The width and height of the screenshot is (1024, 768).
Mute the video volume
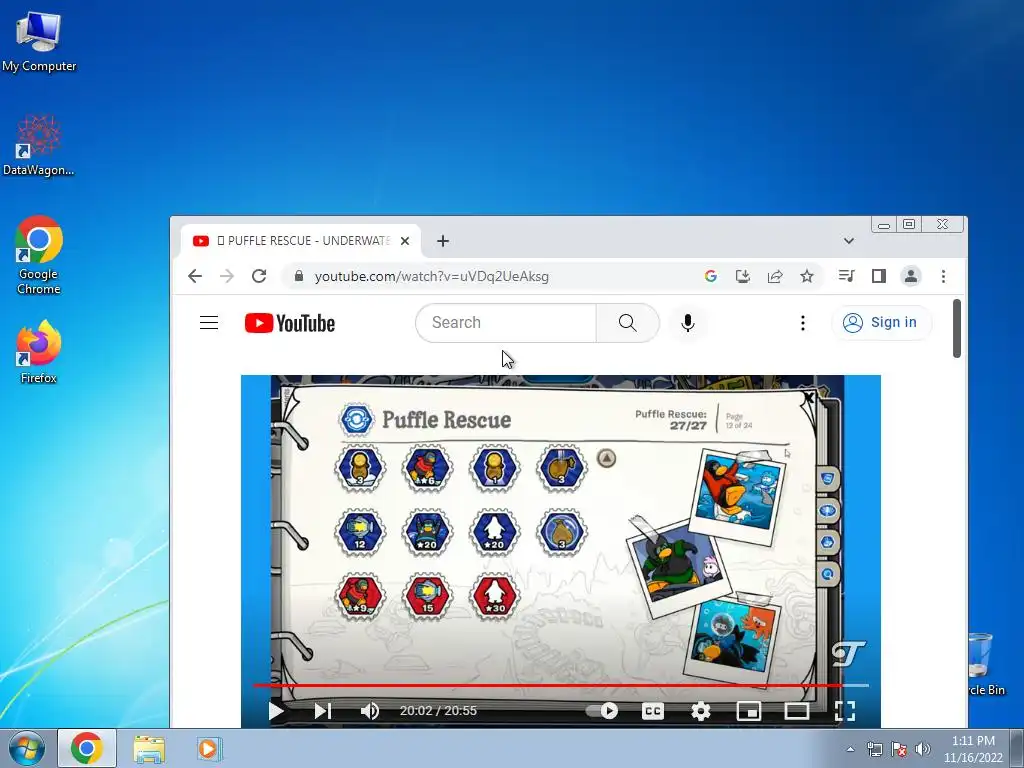(370, 711)
